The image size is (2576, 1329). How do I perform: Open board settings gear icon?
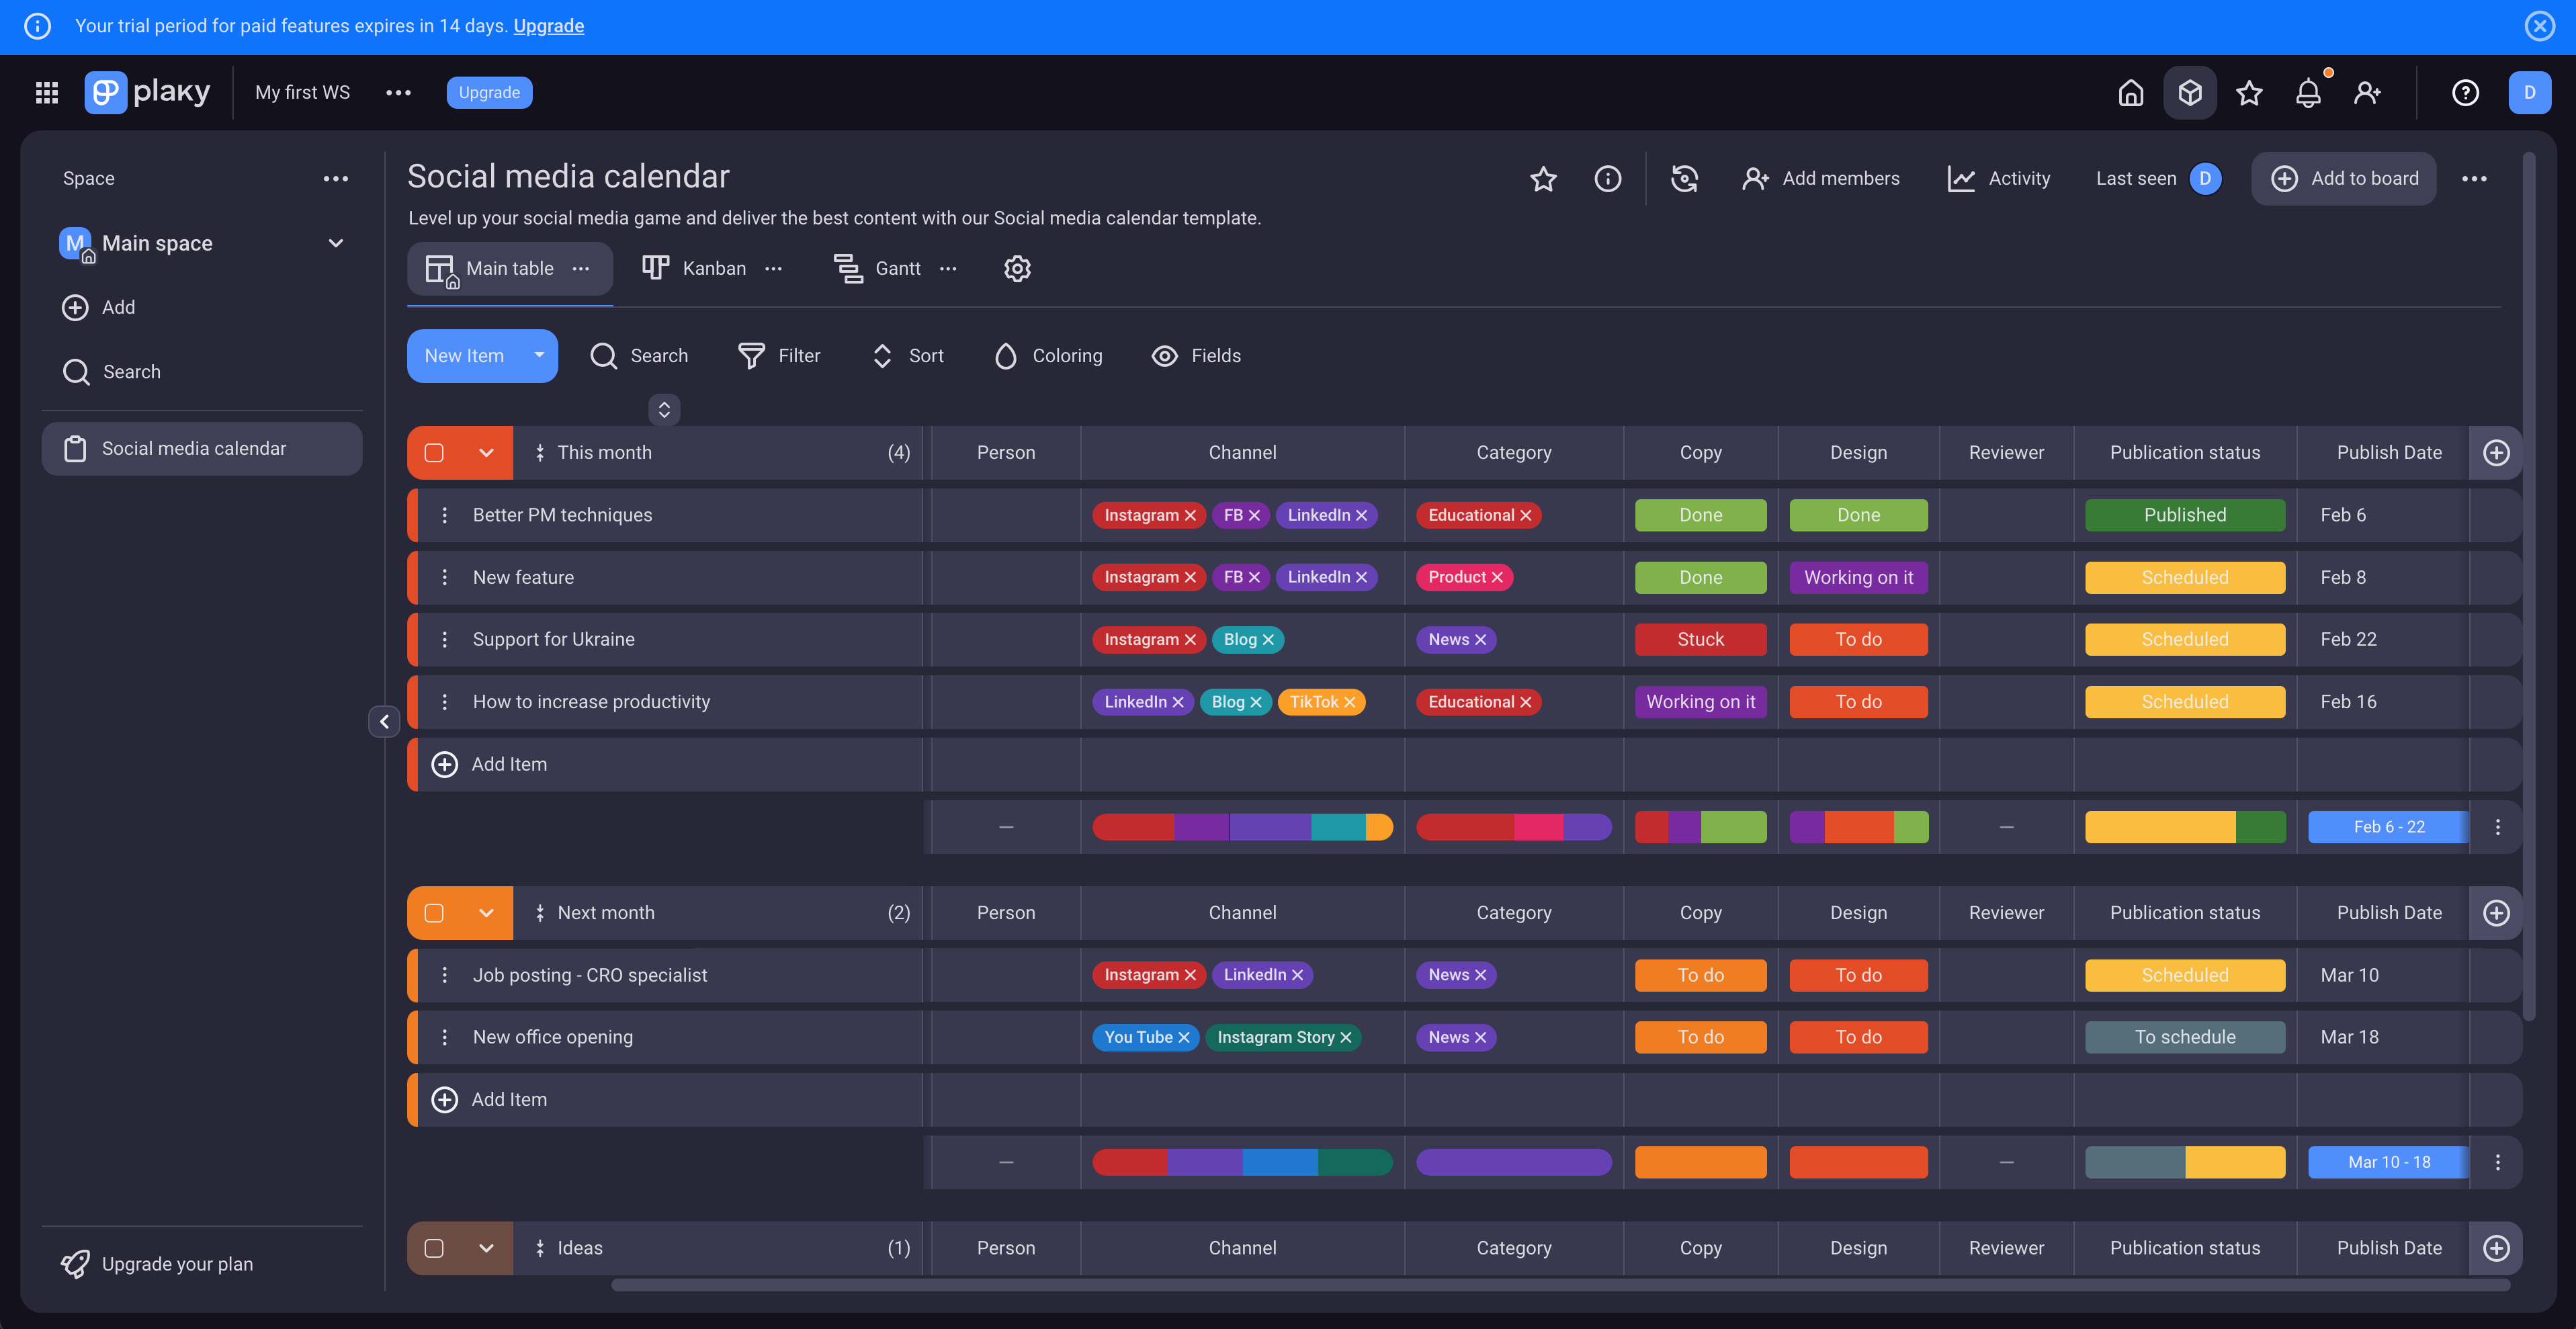[1017, 268]
